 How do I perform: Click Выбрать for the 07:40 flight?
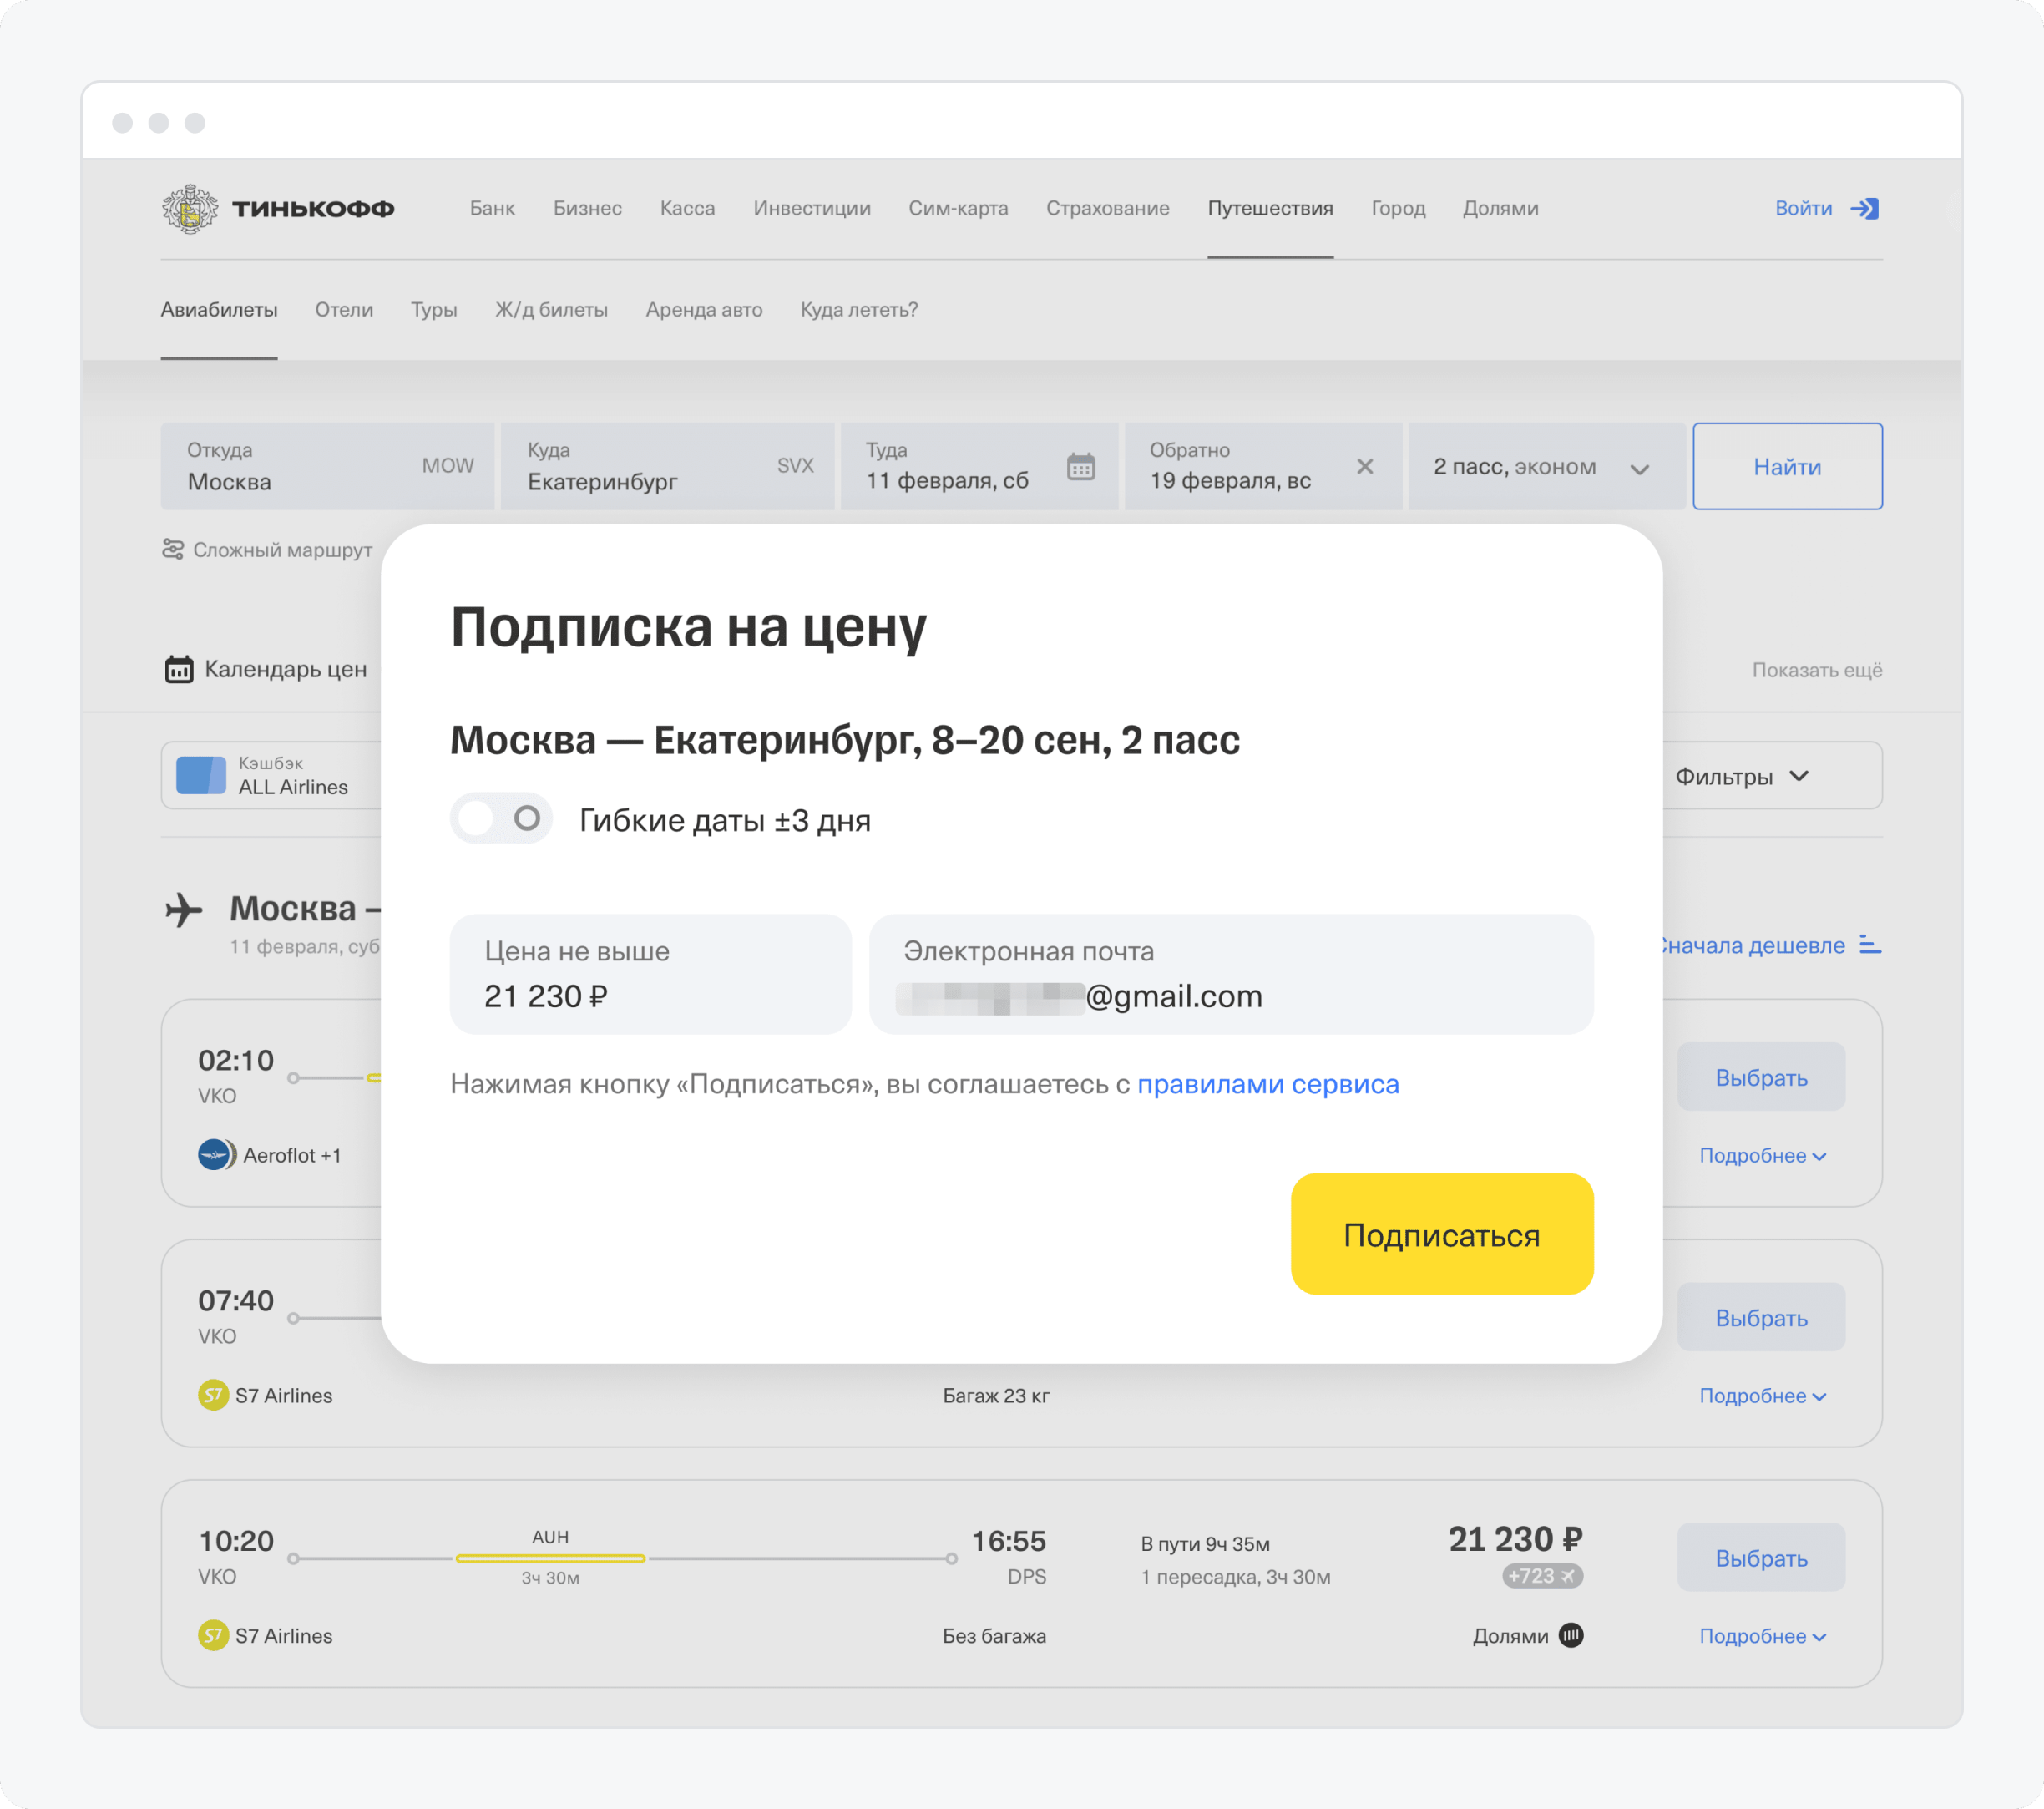pos(1761,1317)
